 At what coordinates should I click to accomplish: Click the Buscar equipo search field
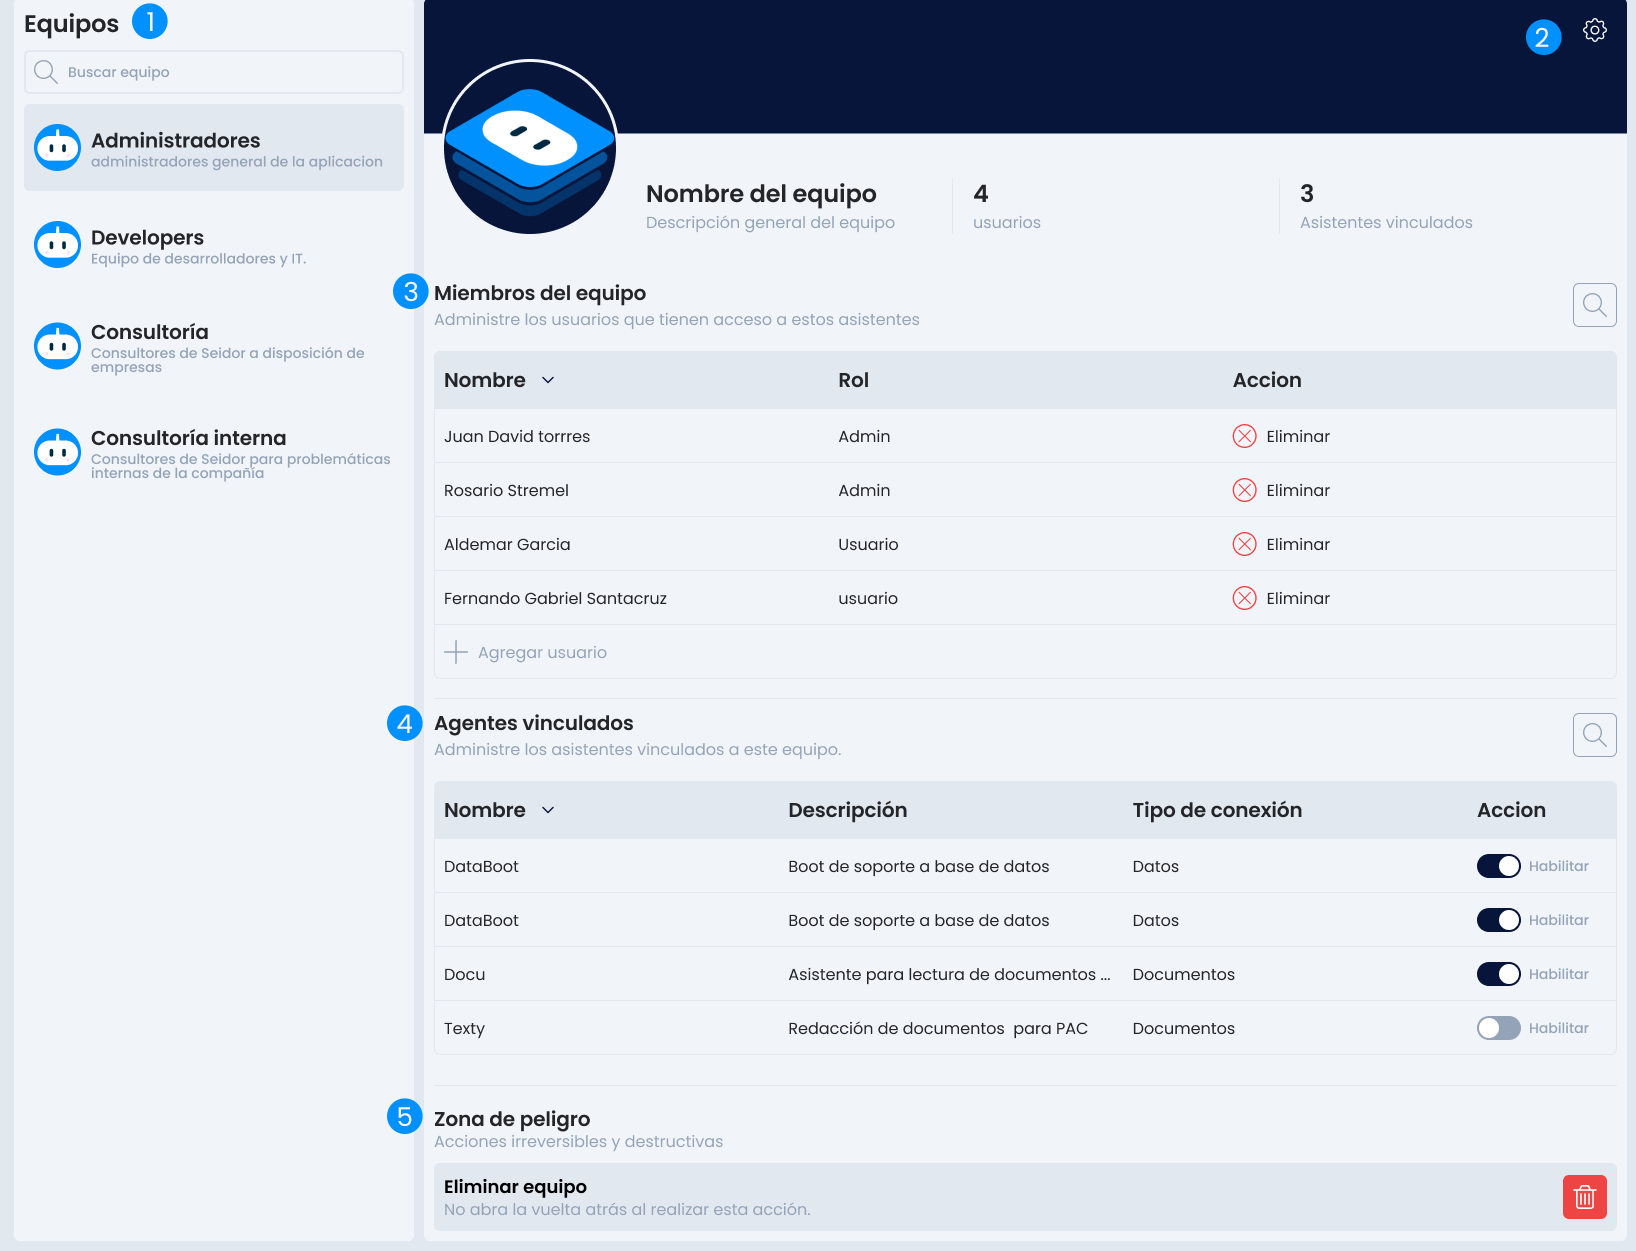click(x=214, y=72)
